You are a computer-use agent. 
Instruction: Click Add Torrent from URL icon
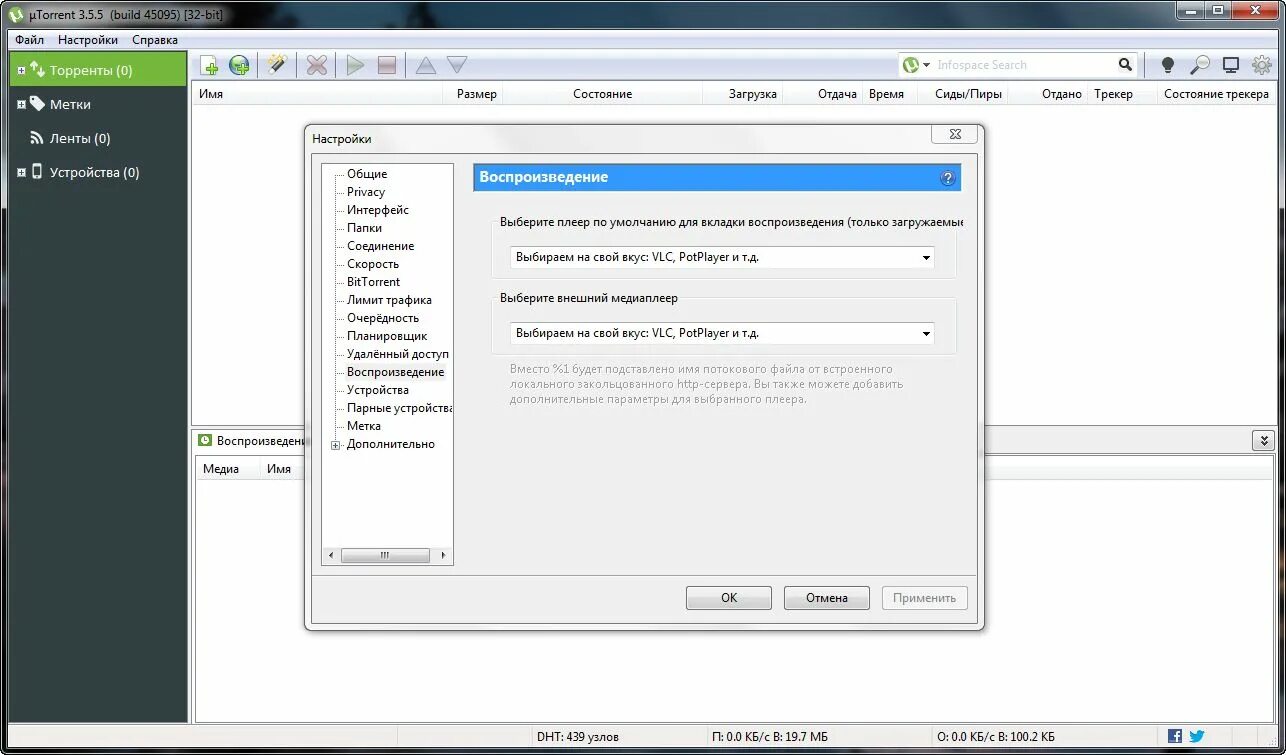(x=239, y=66)
